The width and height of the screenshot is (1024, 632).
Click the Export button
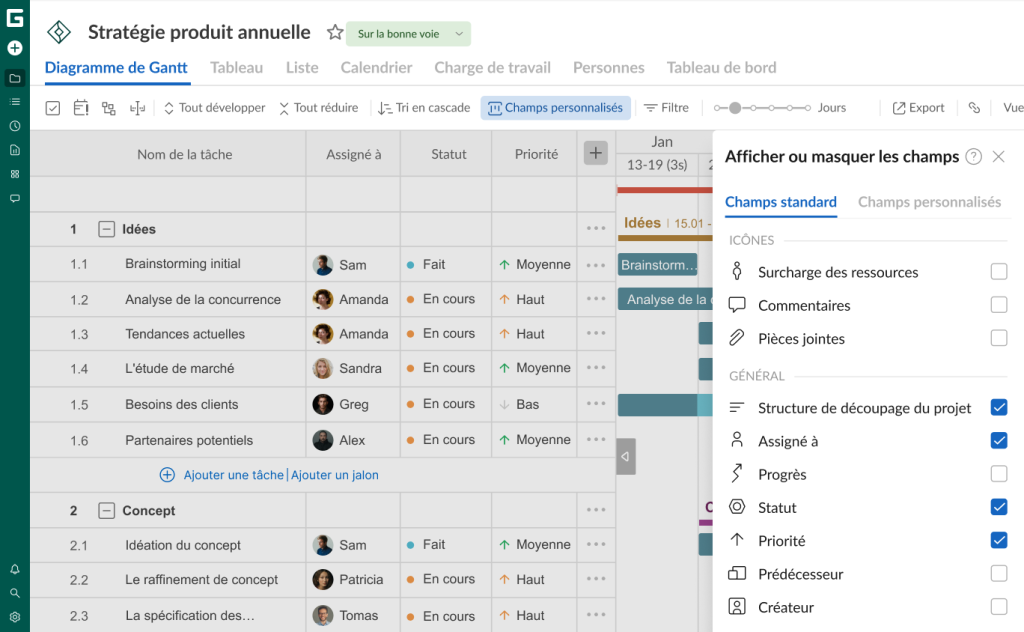pyautogui.click(x=918, y=108)
